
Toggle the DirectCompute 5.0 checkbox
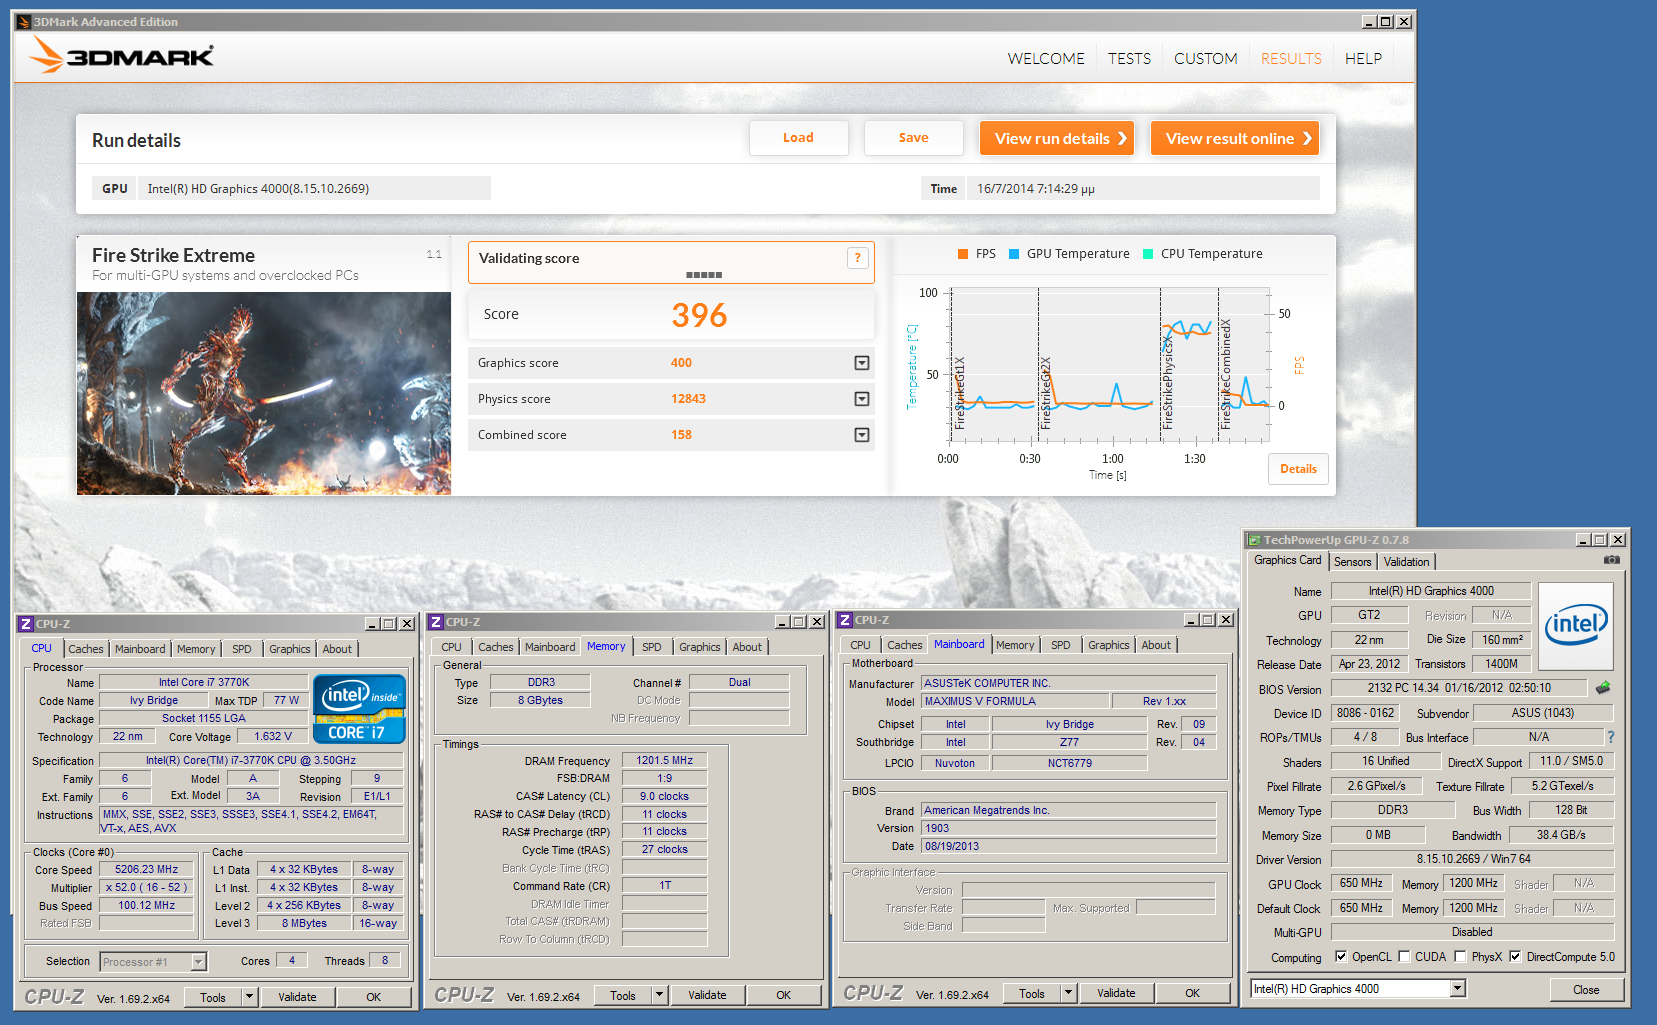pyautogui.click(x=1515, y=956)
